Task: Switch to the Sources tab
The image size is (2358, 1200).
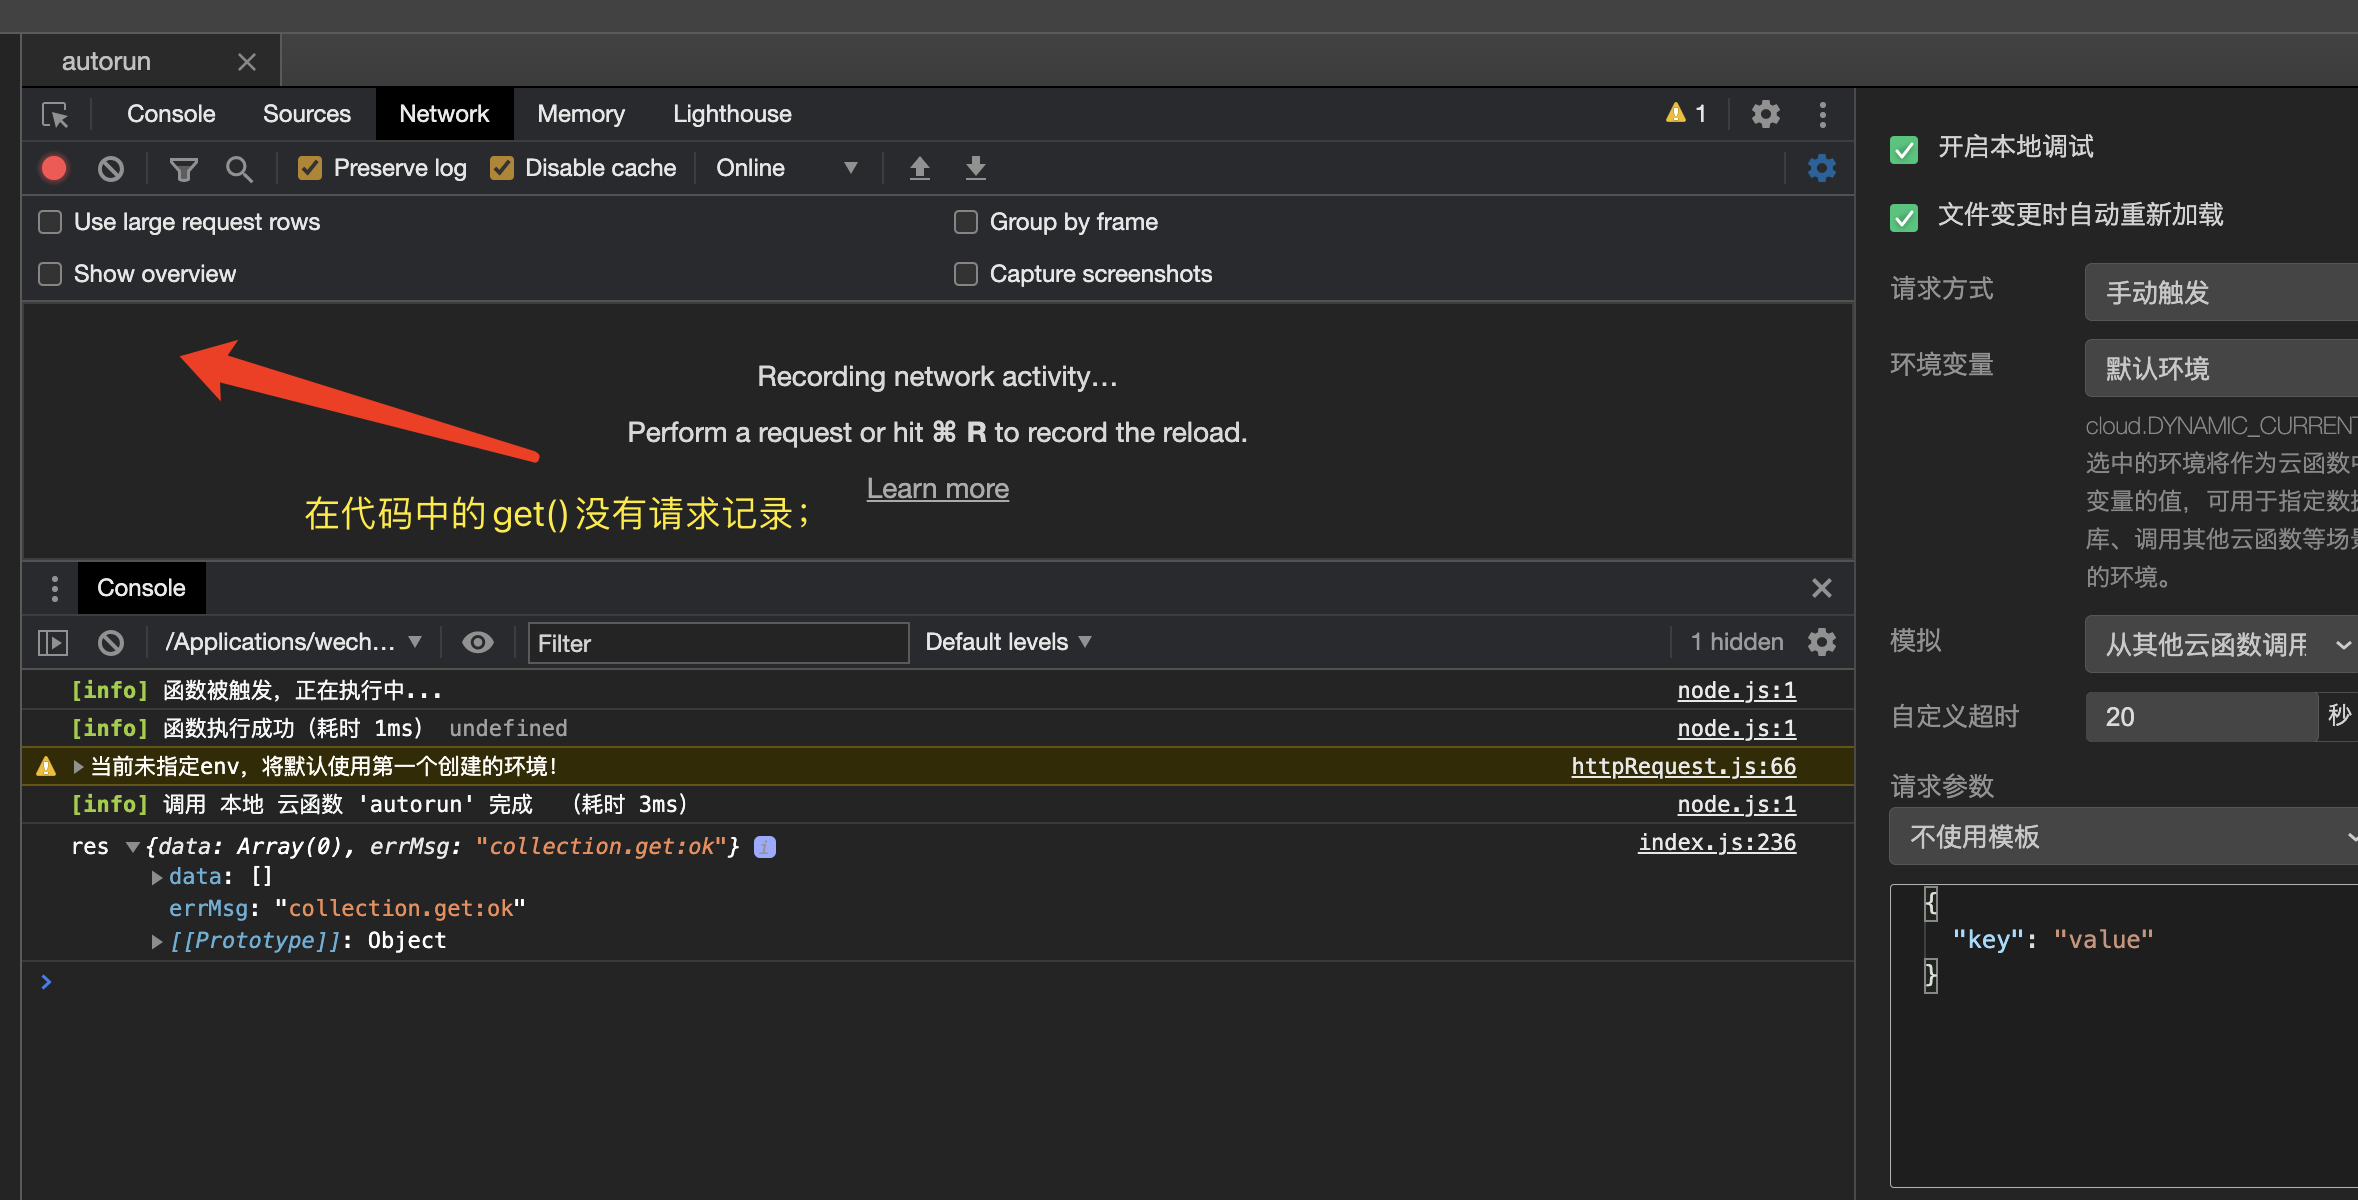Action: 306,114
